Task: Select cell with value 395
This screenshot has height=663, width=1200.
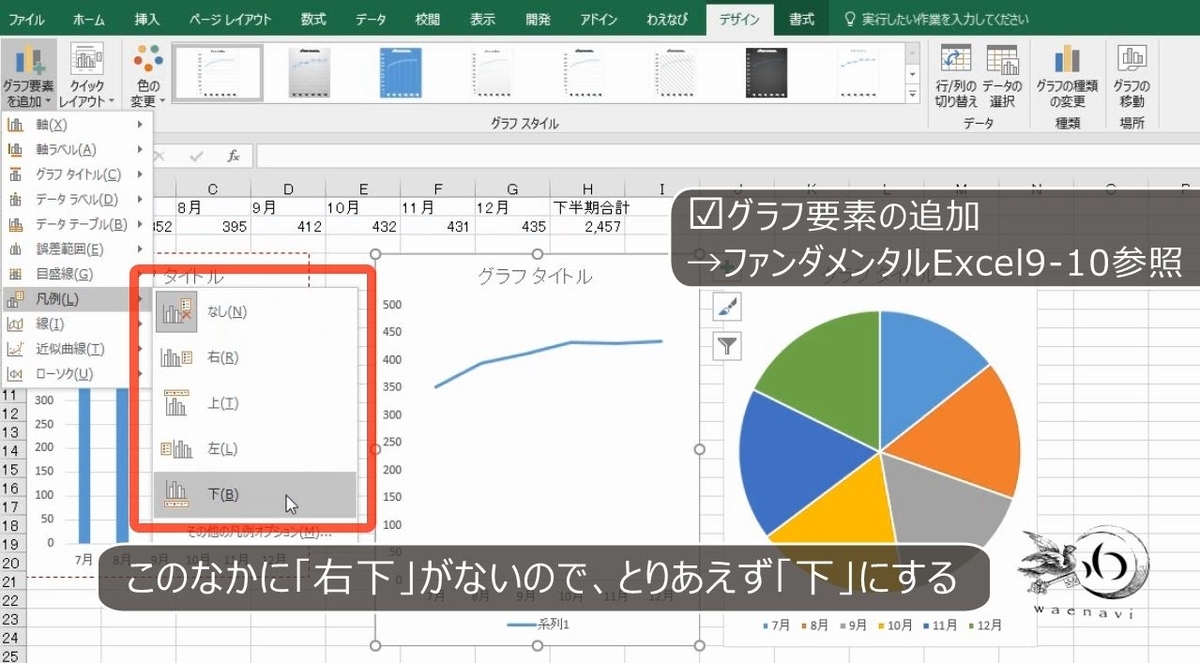Action: pos(213,227)
